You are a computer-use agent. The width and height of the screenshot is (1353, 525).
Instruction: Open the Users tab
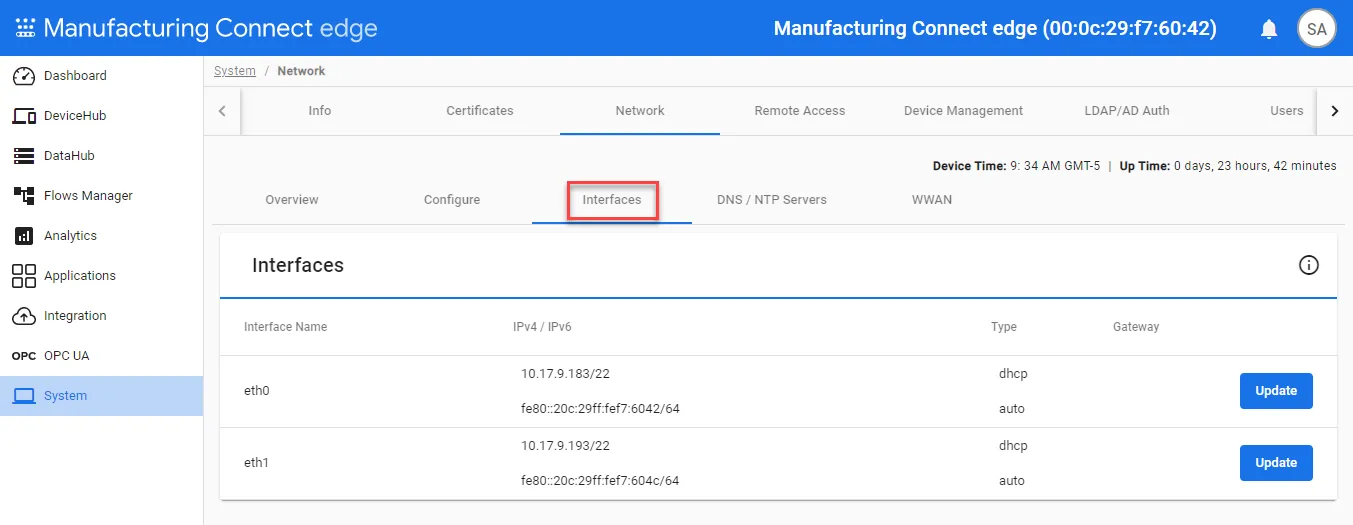coord(1286,111)
